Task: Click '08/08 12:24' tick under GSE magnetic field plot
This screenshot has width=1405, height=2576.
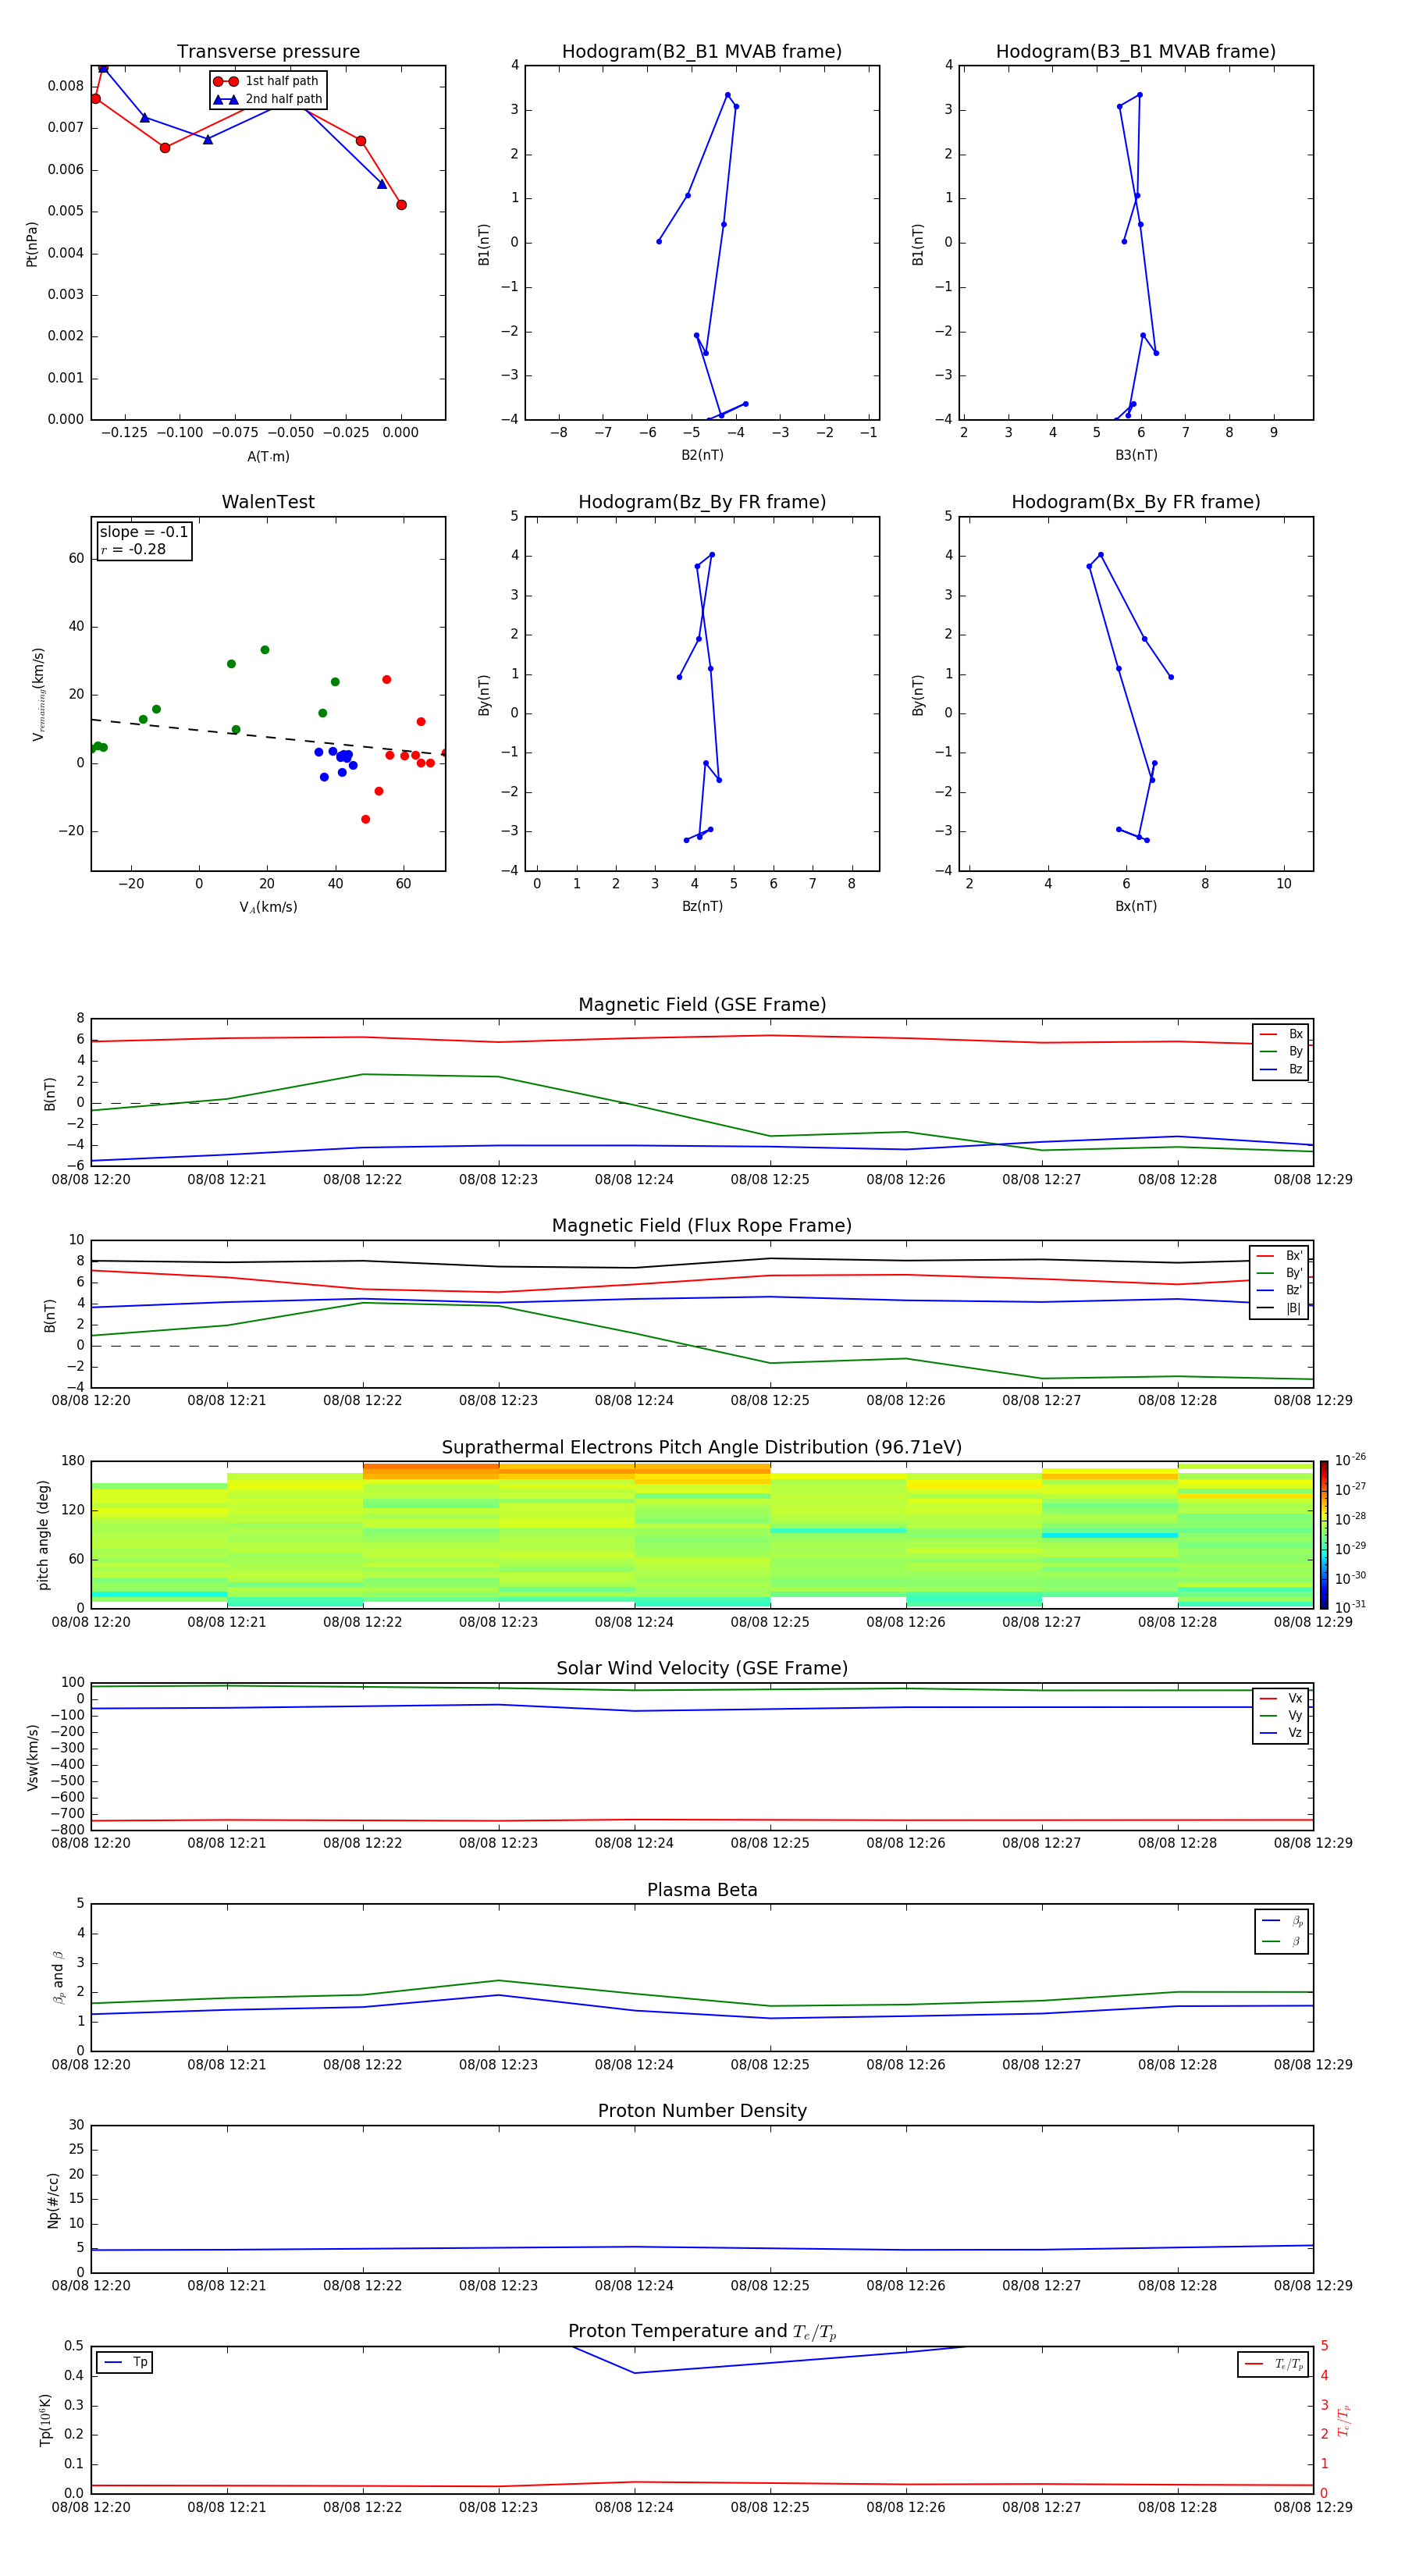Action: [x=634, y=1180]
